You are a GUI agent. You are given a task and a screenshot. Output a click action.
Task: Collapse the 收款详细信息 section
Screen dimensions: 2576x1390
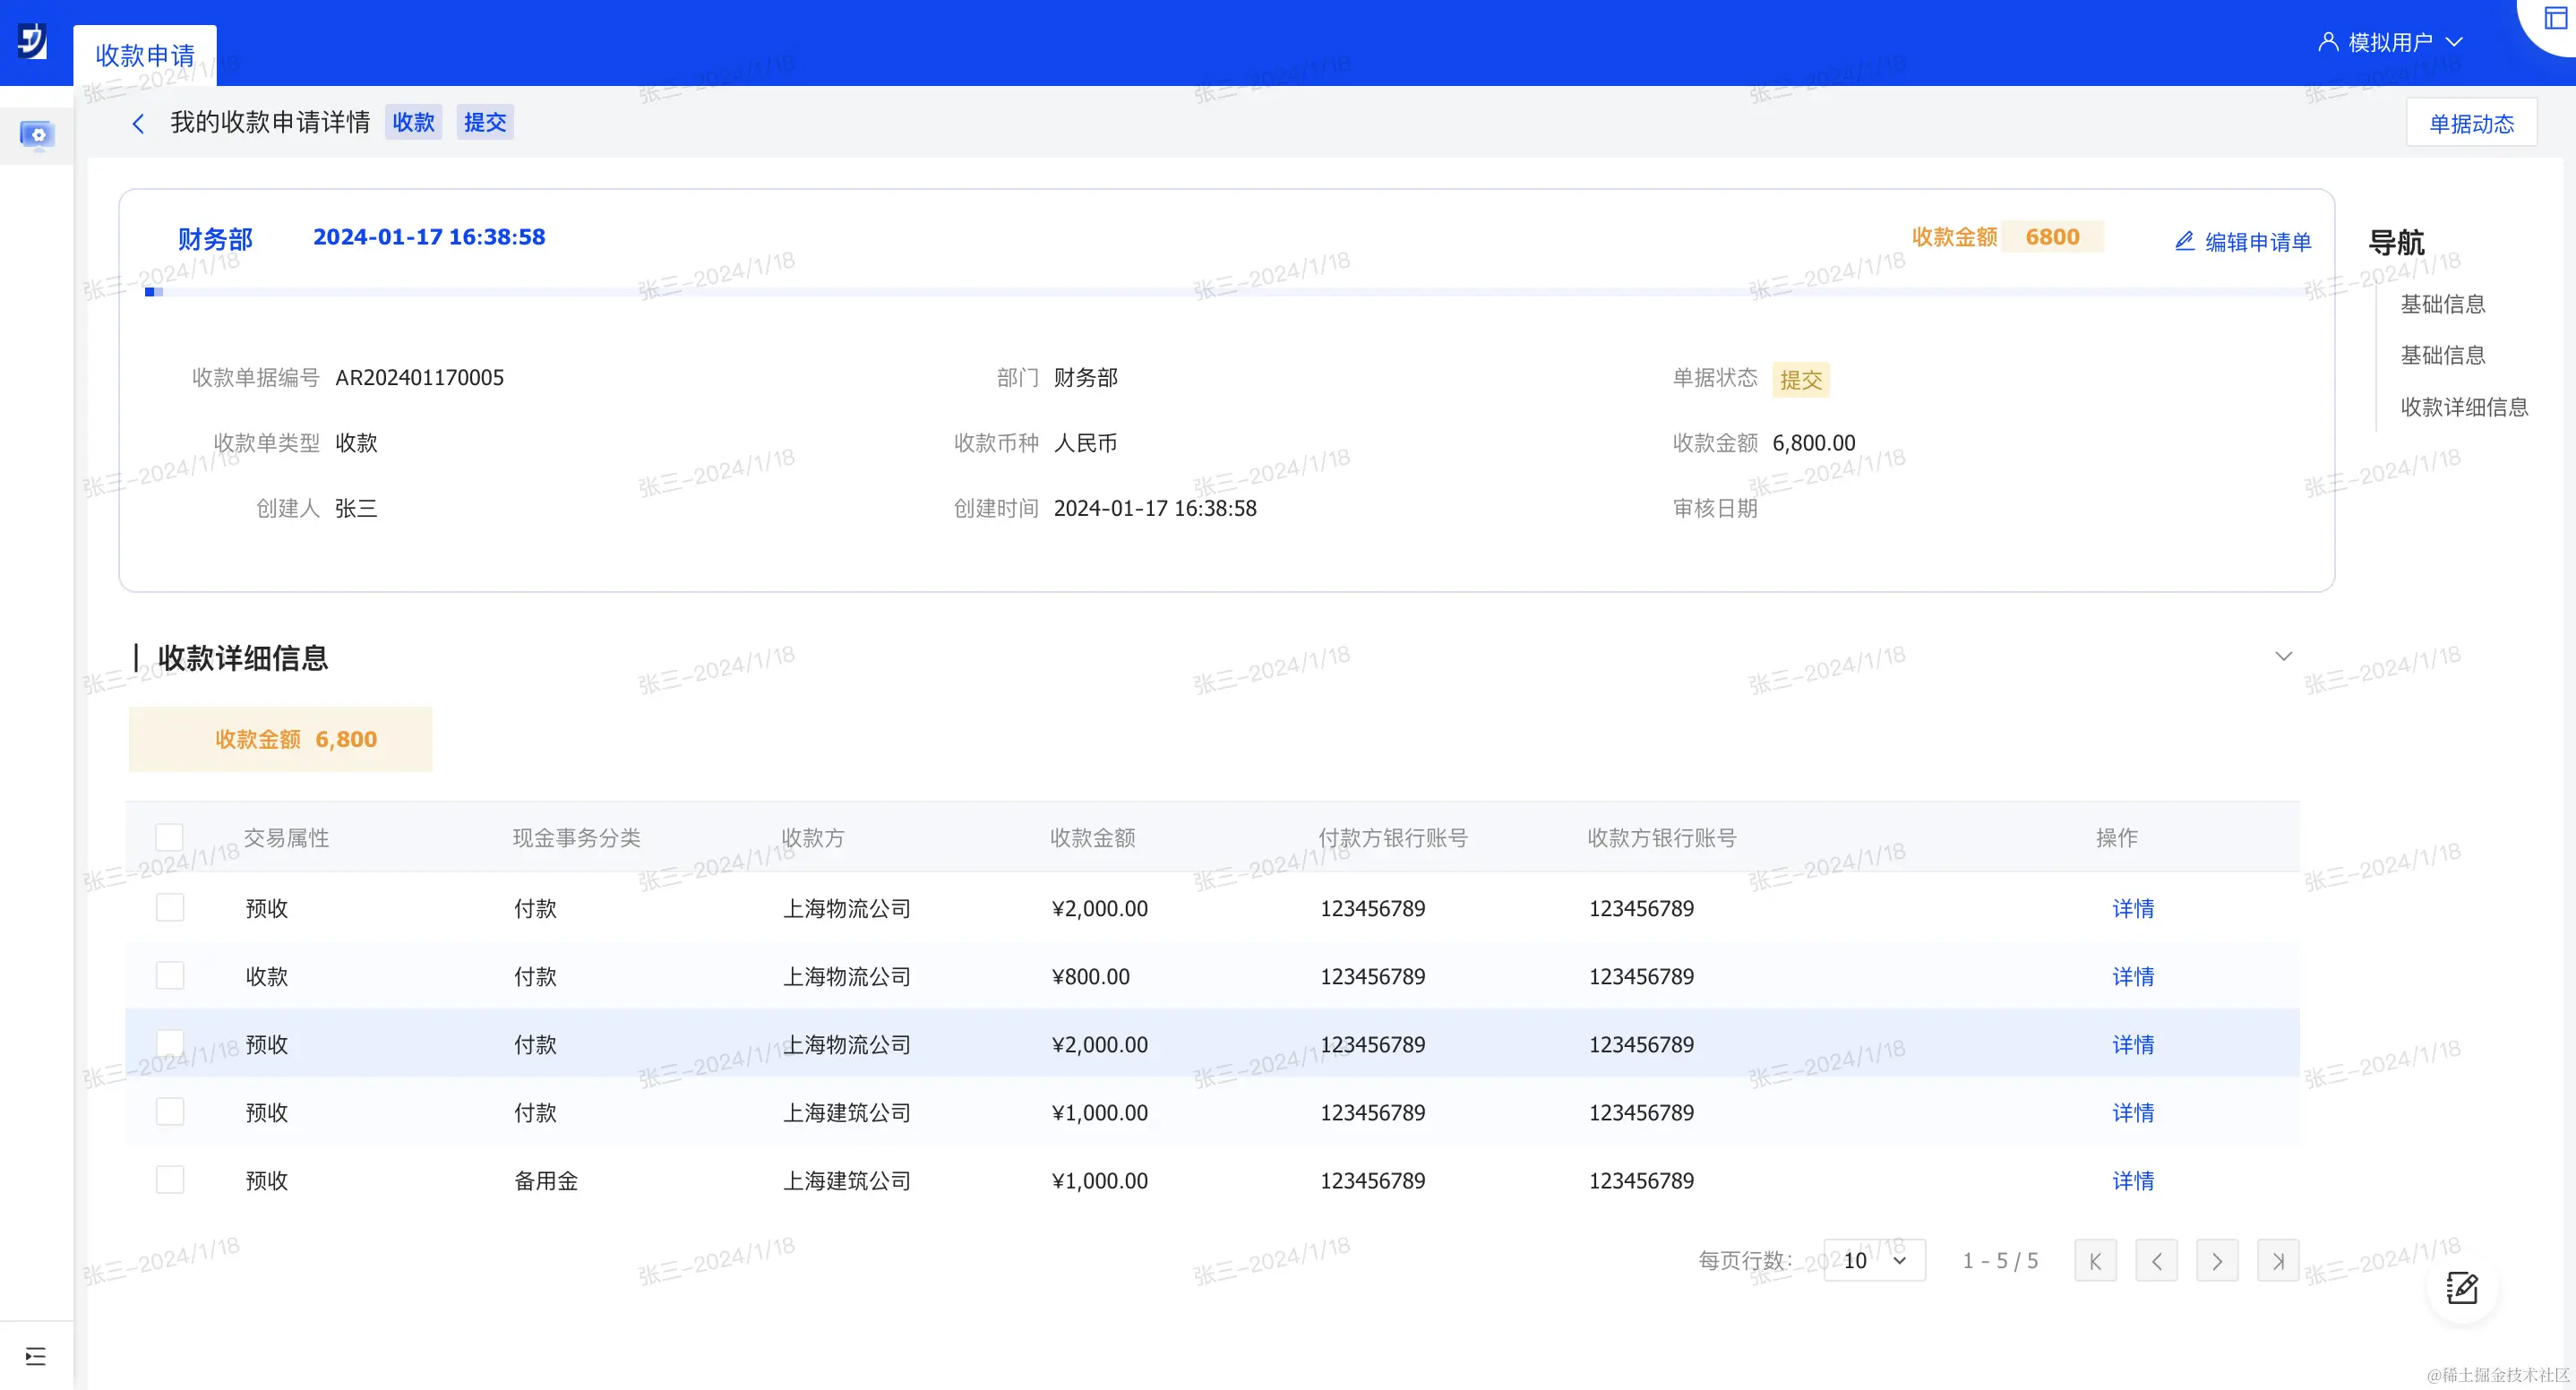[x=2283, y=656]
